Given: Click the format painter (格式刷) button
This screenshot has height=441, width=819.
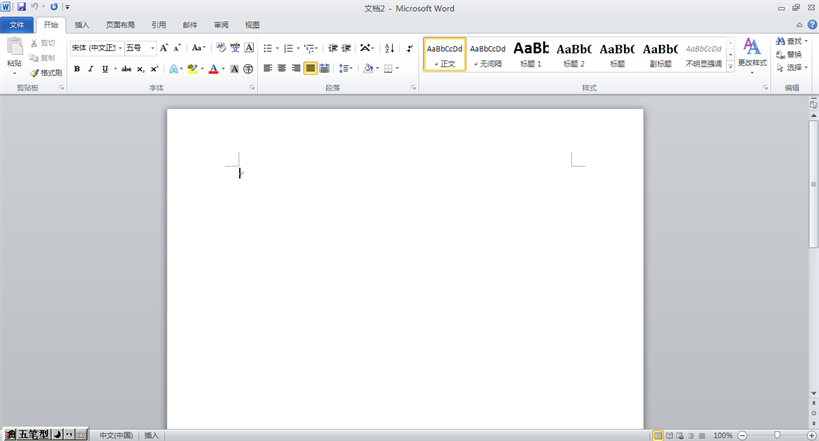Looking at the screenshot, I should click(x=46, y=73).
